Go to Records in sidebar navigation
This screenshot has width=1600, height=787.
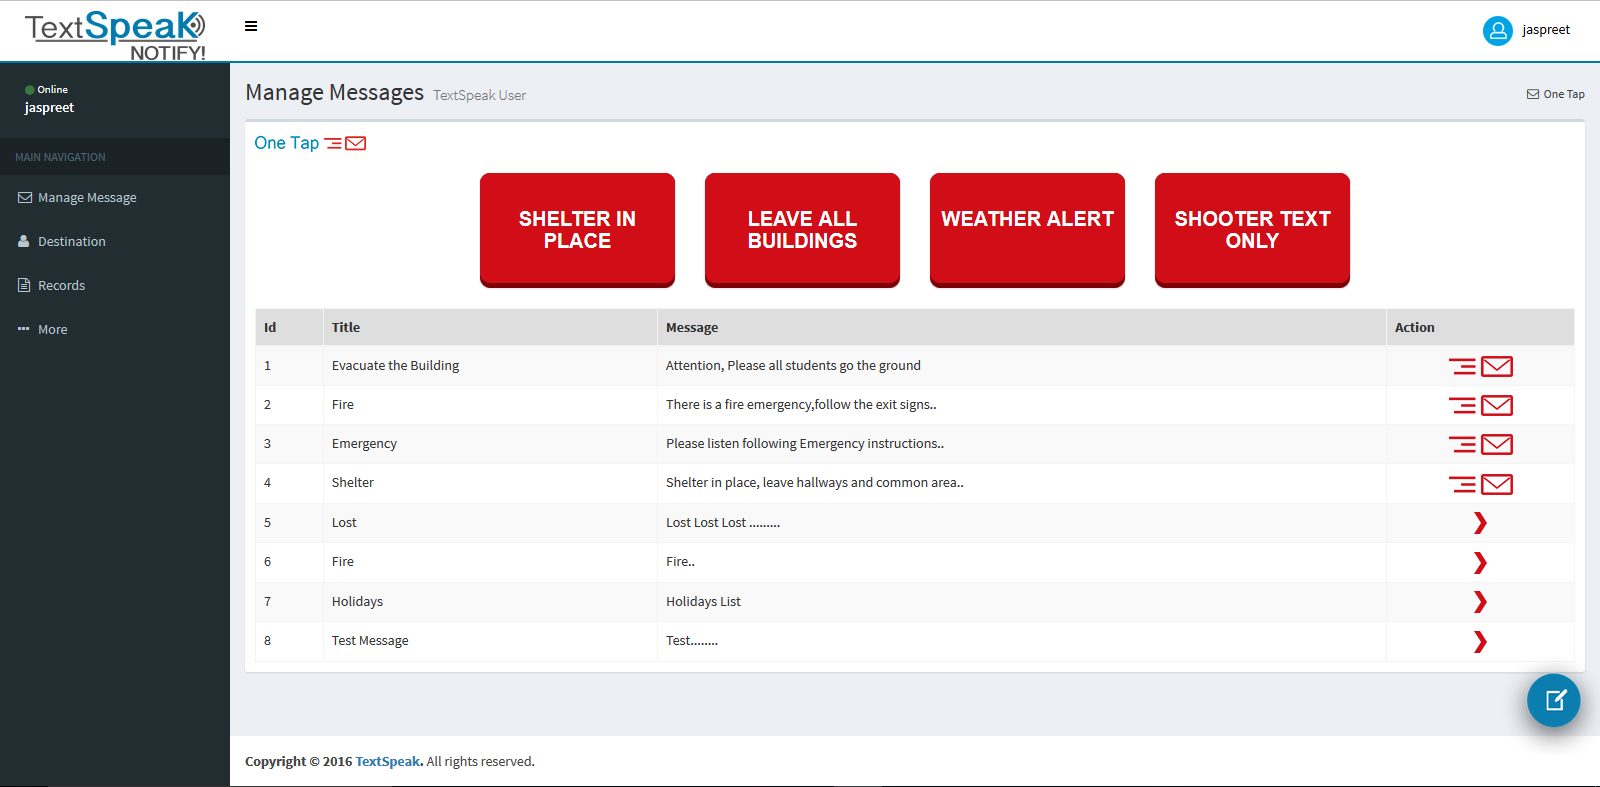(61, 286)
